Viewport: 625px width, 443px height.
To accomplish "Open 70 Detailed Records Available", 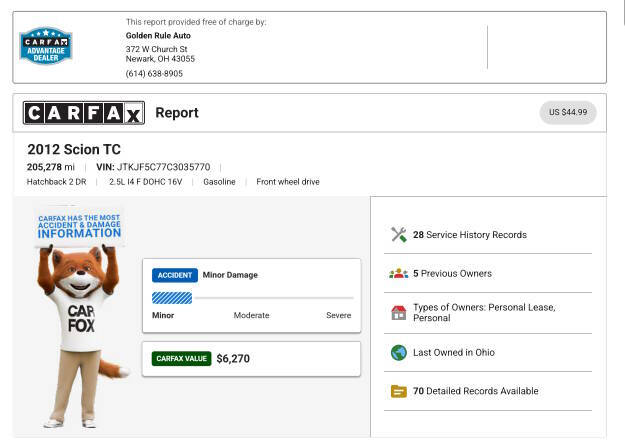I will tap(476, 391).
